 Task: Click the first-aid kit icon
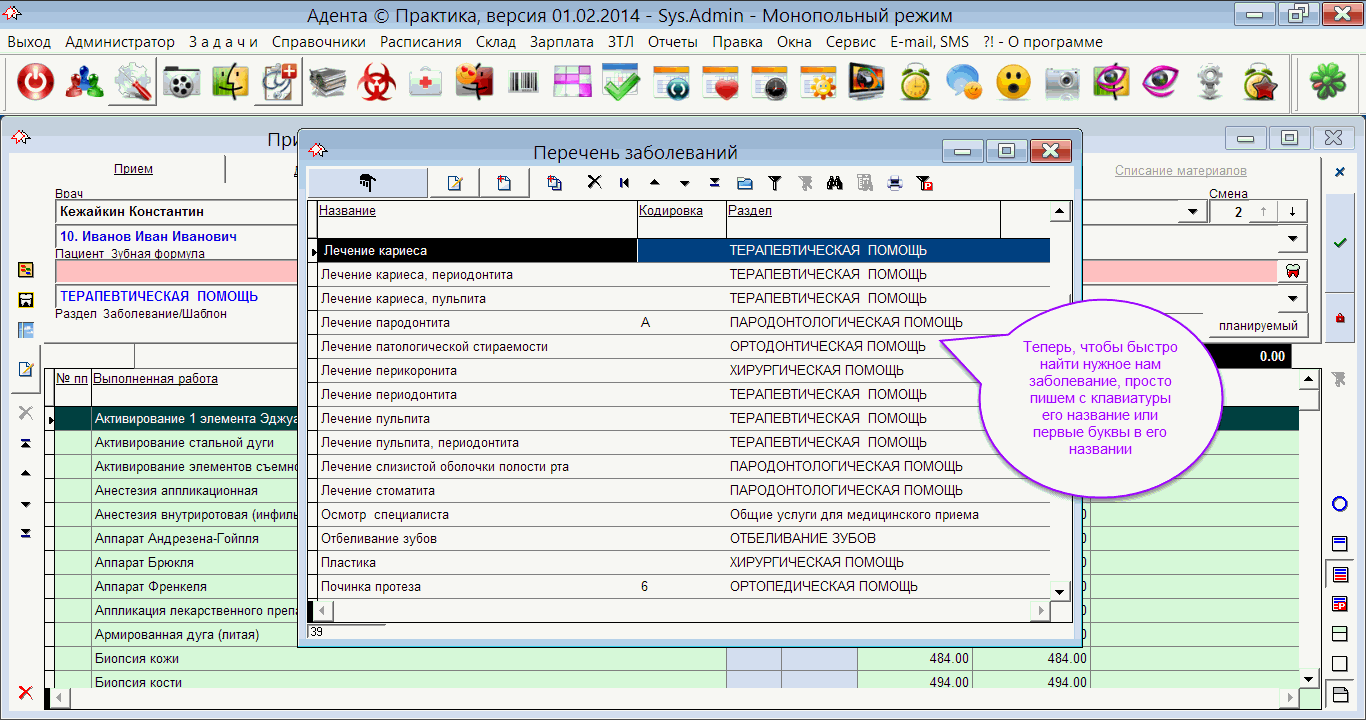(x=426, y=83)
